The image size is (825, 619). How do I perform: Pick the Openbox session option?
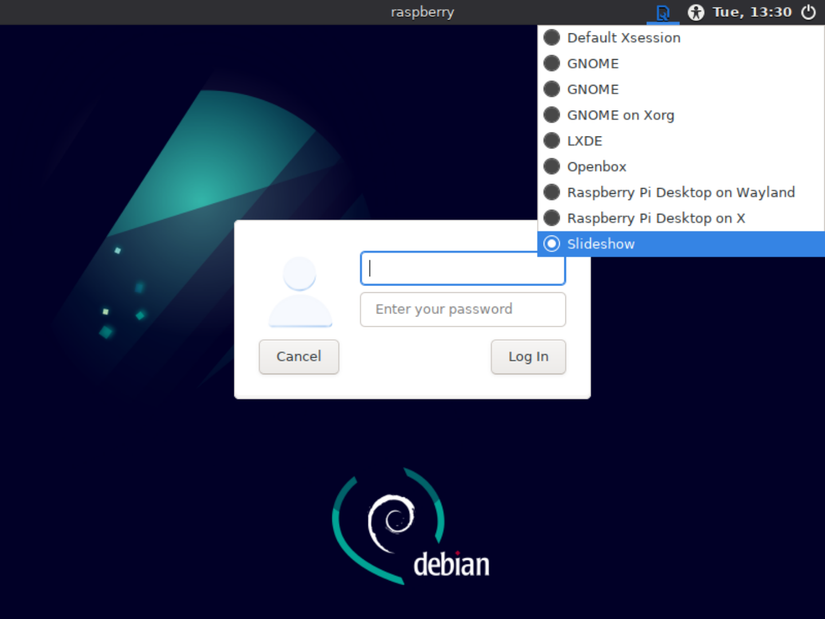[596, 167]
